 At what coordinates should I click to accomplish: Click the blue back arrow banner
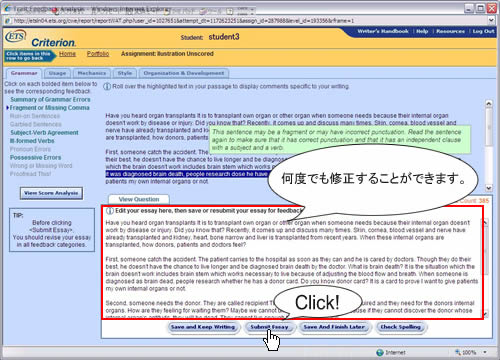pos(30,56)
